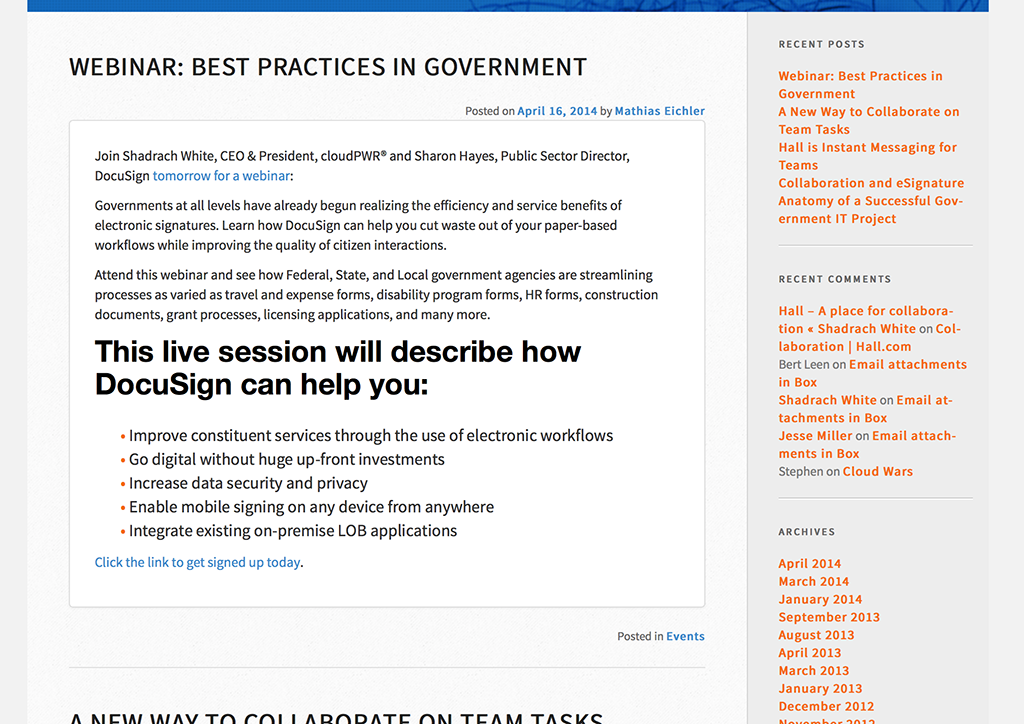This screenshot has height=724, width=1024.
Task: Open the January 2014 archive
Action: coord(820,599)
